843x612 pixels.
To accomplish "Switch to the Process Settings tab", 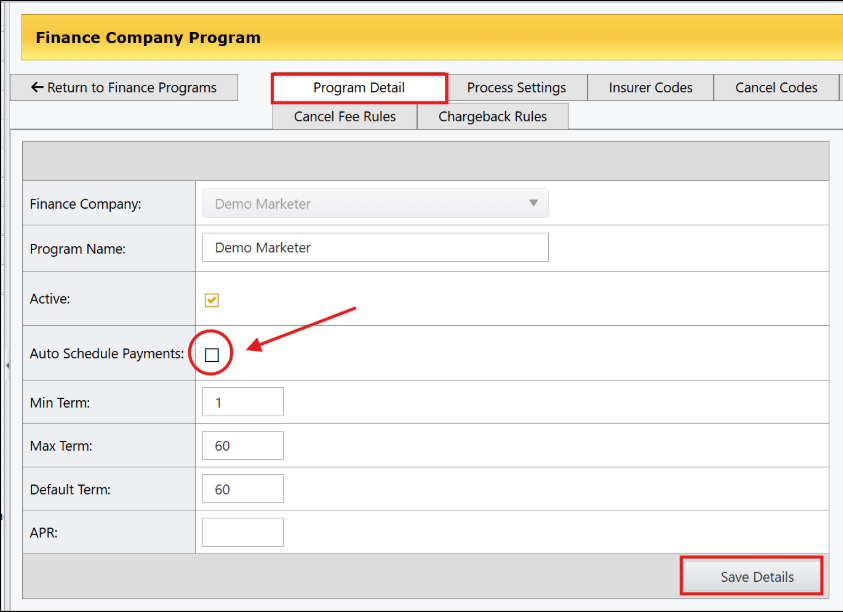I will point(516,88).
